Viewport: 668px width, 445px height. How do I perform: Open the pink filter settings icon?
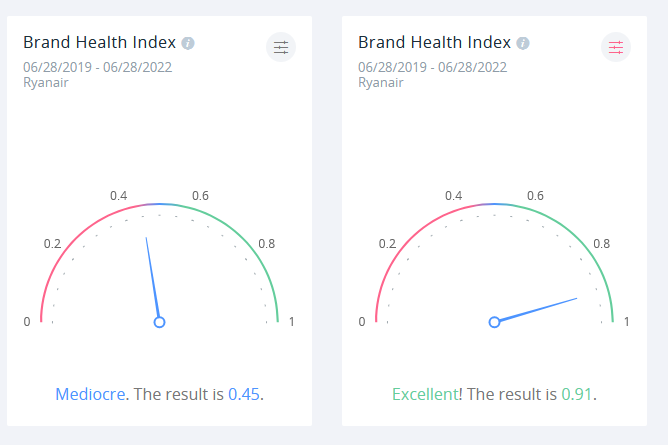(x=616, y=47)
